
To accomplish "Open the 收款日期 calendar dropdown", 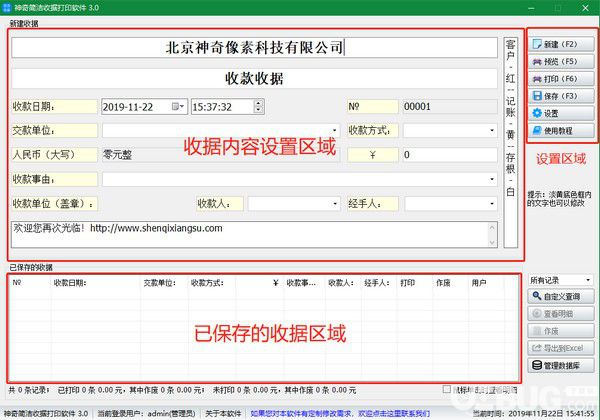I will pyautogui.click(x=178, y=107).
